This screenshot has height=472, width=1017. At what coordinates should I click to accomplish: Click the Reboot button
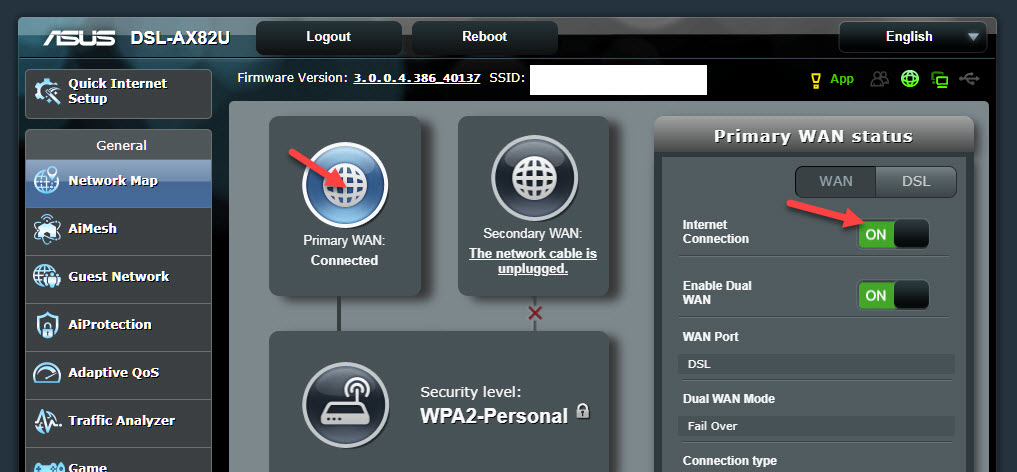(485, 37)
